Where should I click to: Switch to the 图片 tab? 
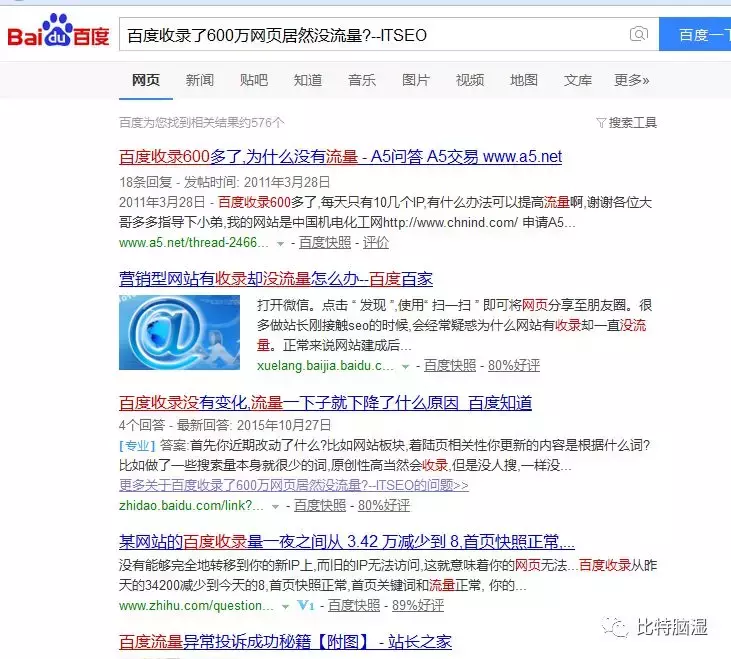(x=415, y=80)
